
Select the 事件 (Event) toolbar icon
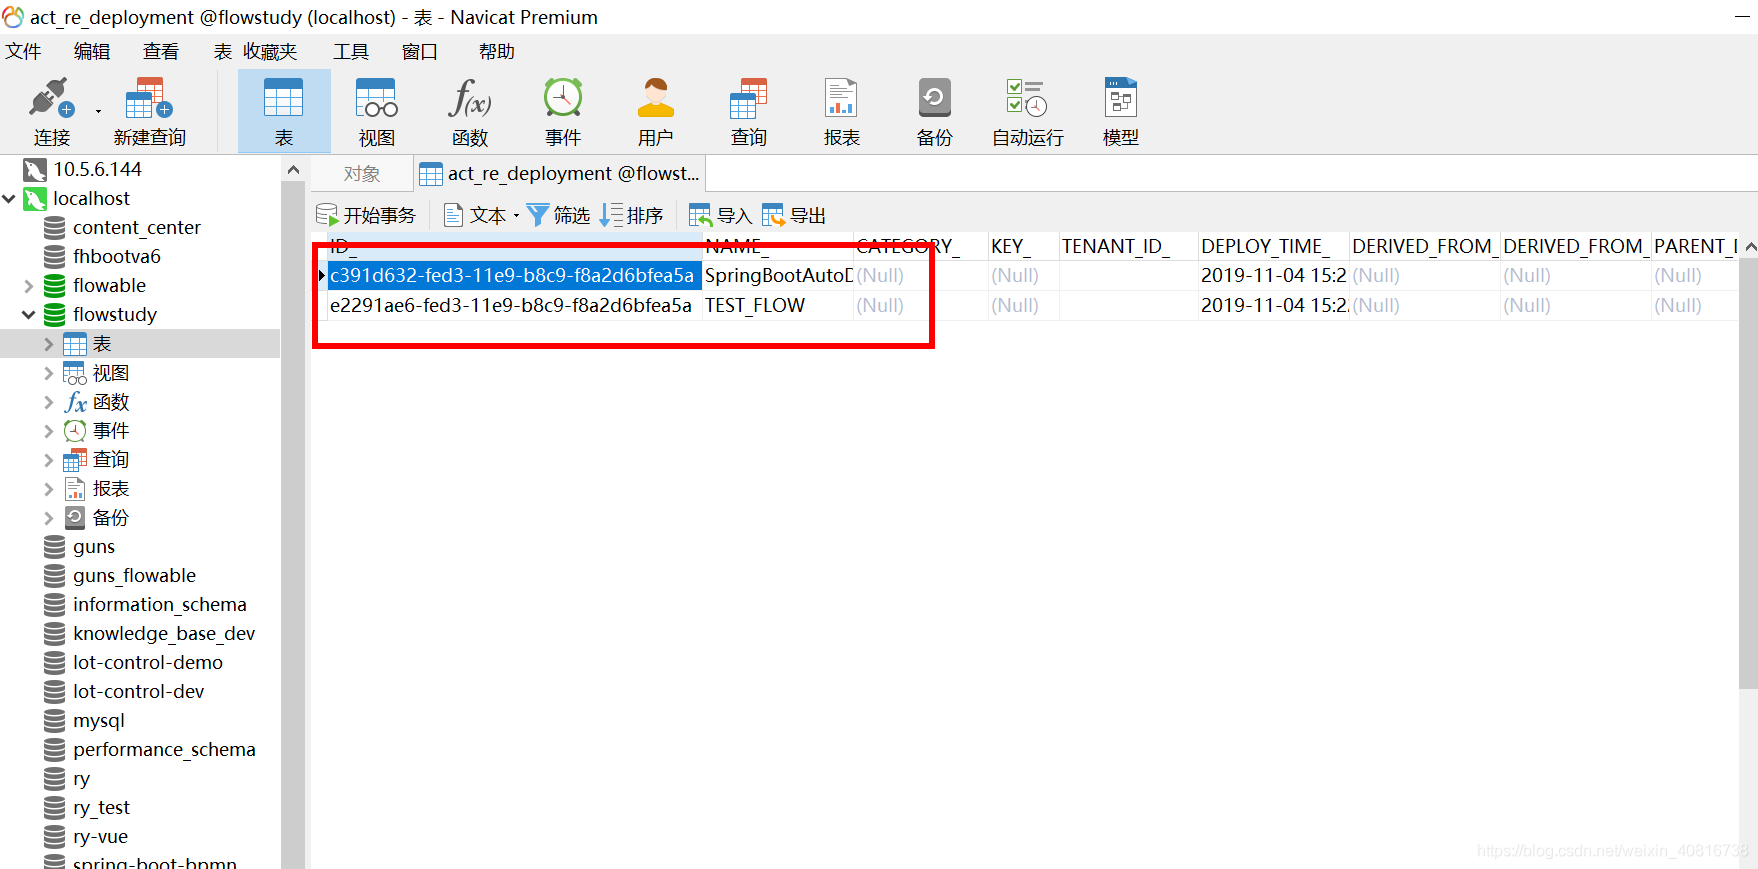[563, 112]
